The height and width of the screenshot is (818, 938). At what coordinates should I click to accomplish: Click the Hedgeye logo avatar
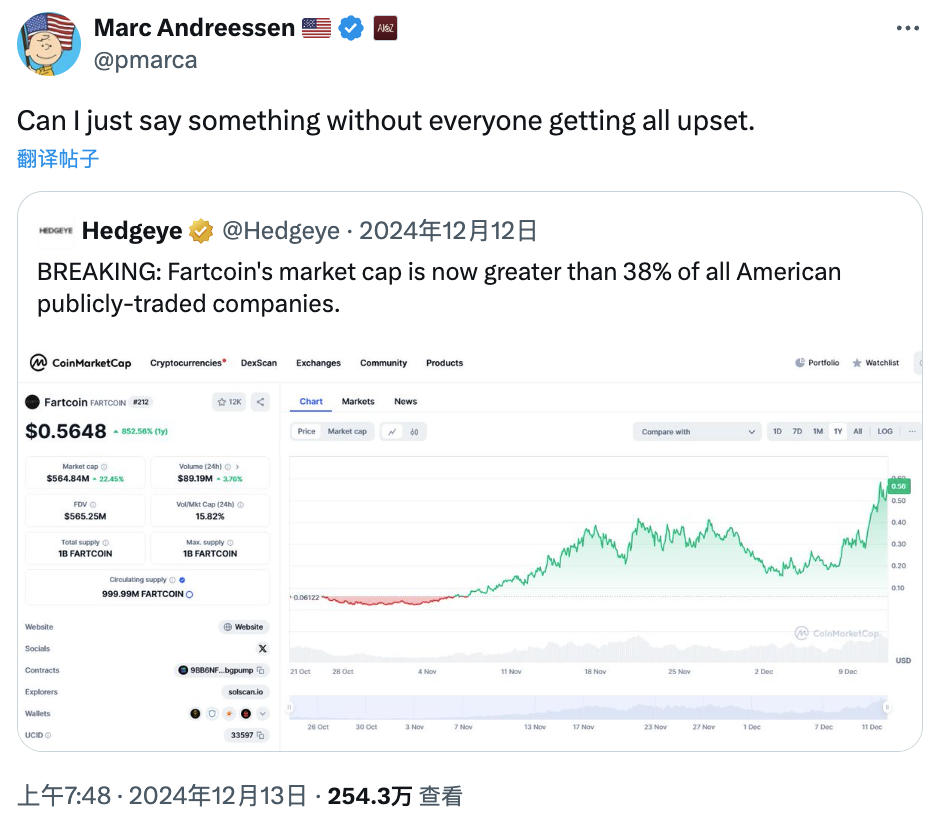tap(56, 230)
